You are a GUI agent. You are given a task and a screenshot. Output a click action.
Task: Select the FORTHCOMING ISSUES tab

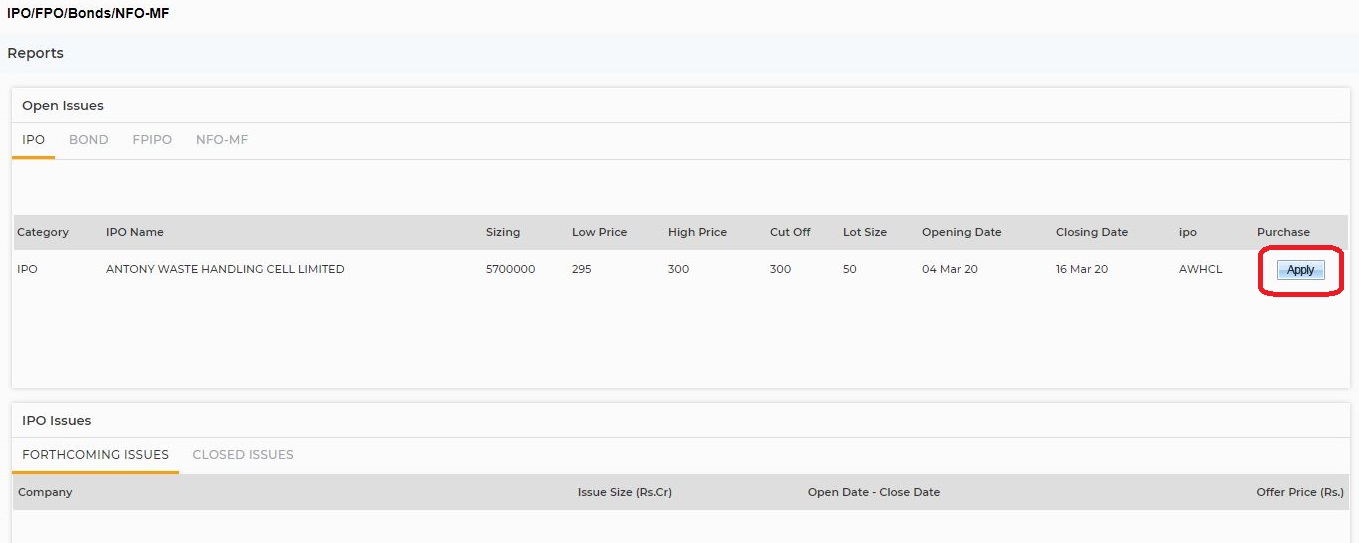click(x=95, y=455)
